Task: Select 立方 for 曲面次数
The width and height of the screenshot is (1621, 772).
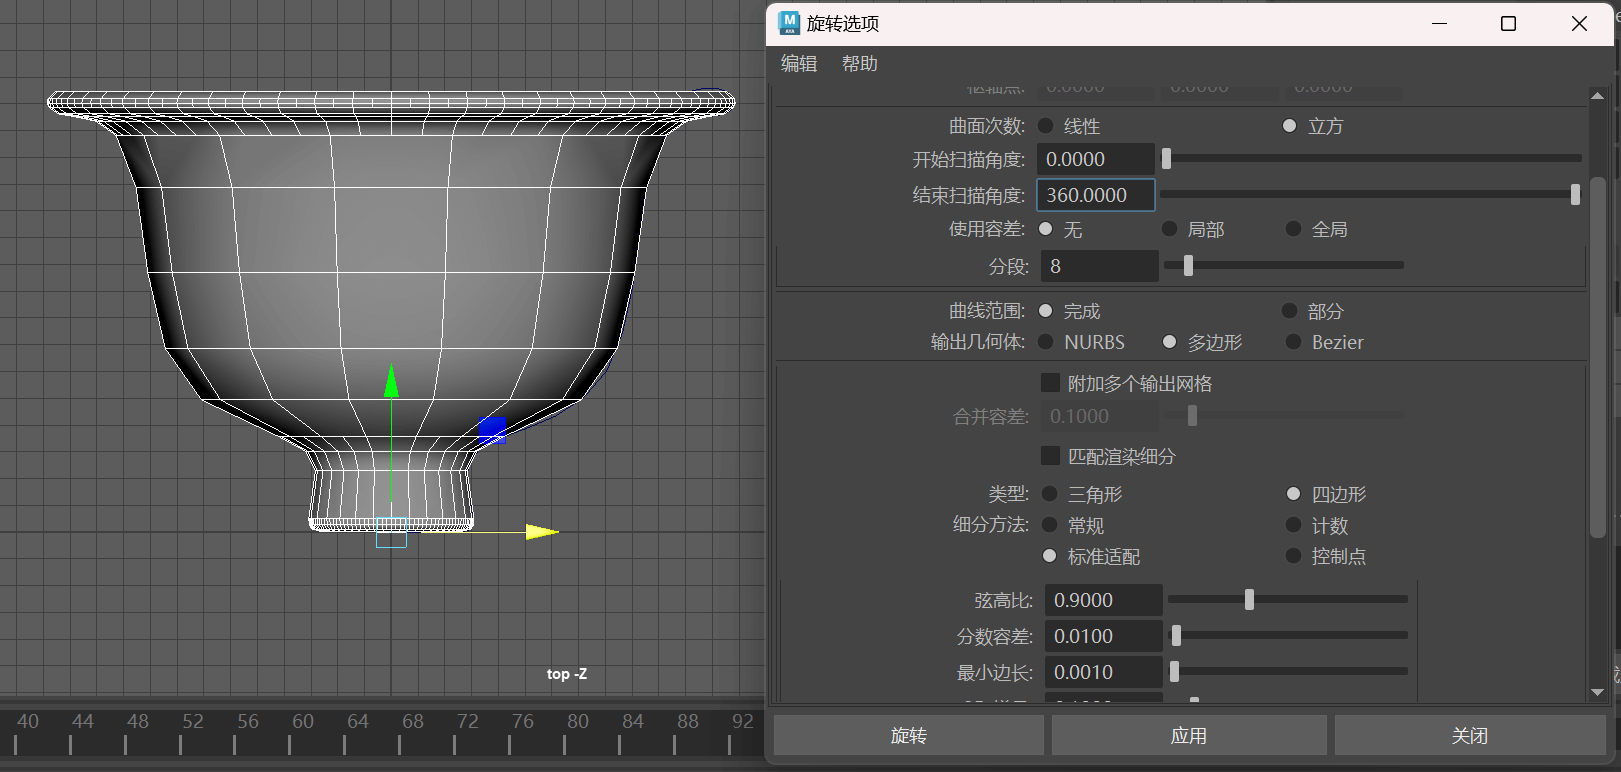Action: coord(1290,126)
